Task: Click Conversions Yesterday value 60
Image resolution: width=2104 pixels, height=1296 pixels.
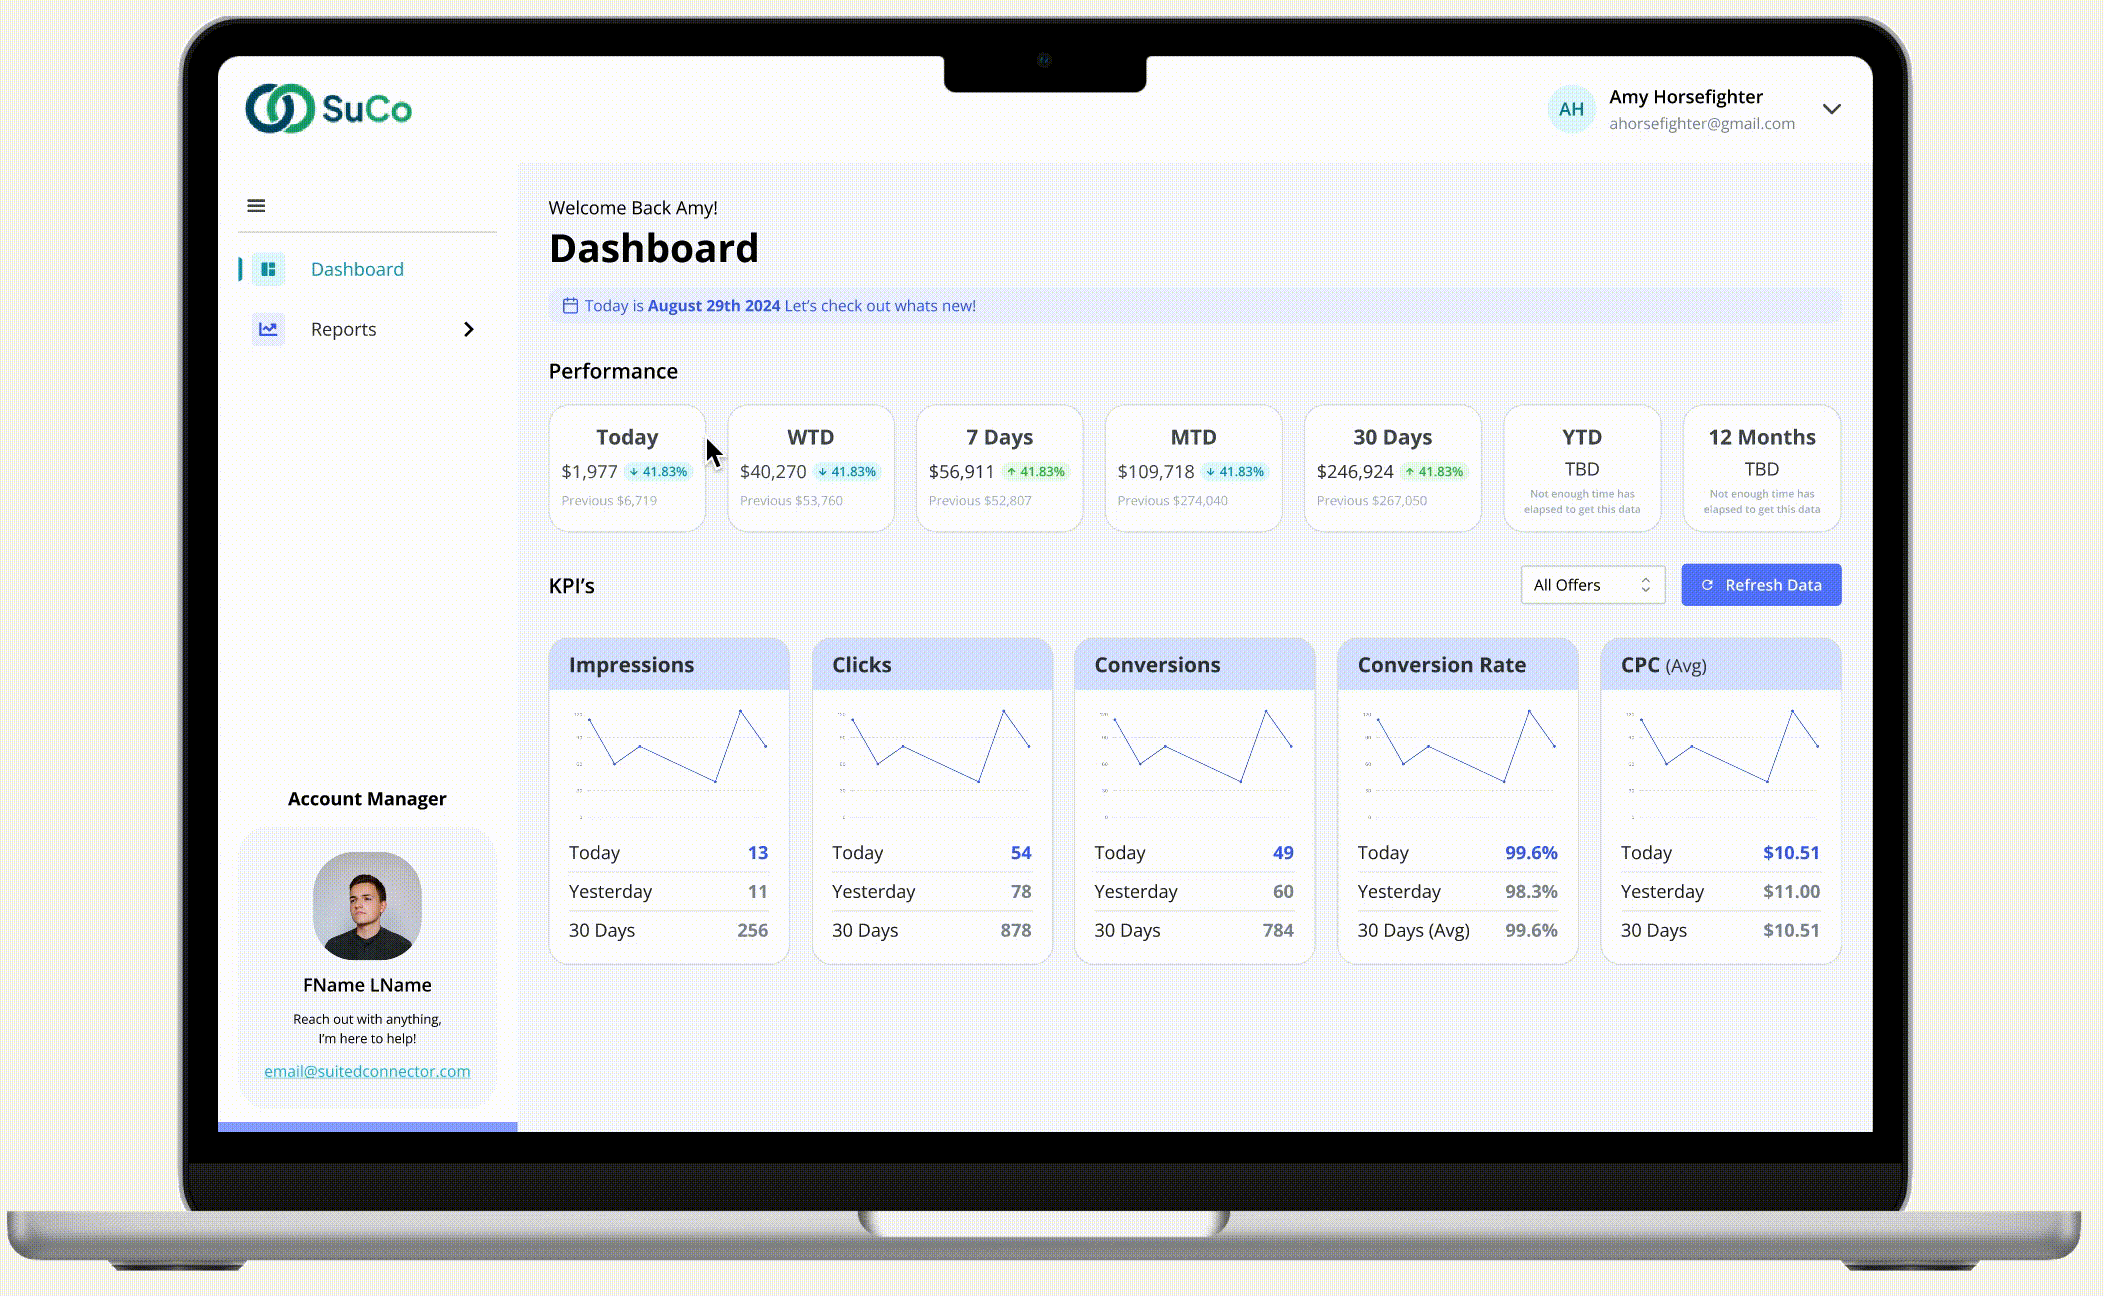Action: point(1283,891)
